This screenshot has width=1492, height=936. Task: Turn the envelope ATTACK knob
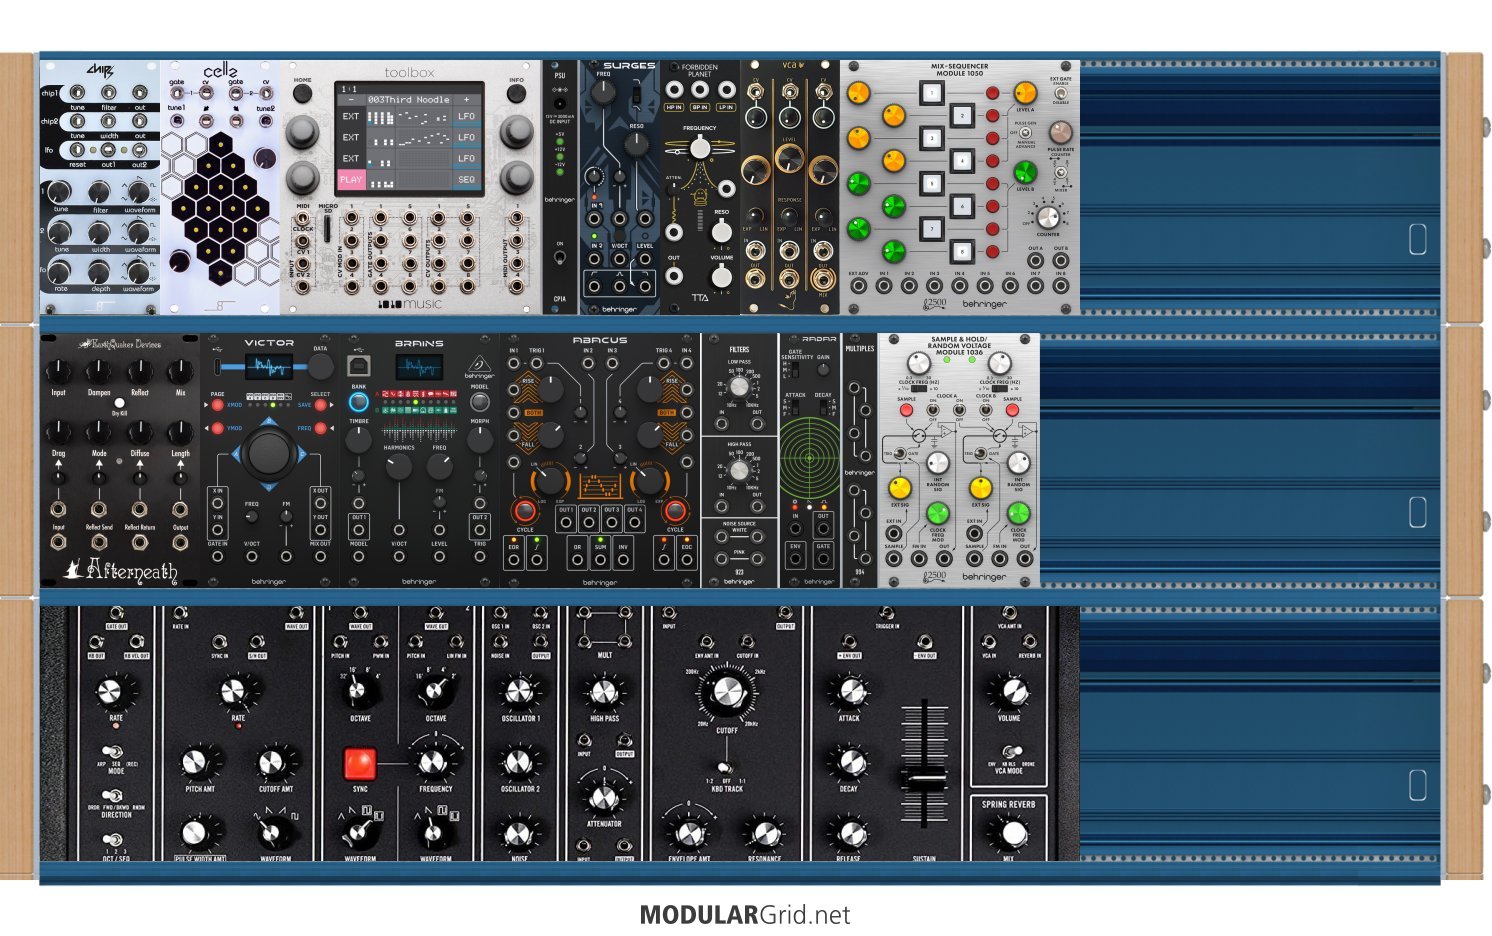[x=849, y=692]
